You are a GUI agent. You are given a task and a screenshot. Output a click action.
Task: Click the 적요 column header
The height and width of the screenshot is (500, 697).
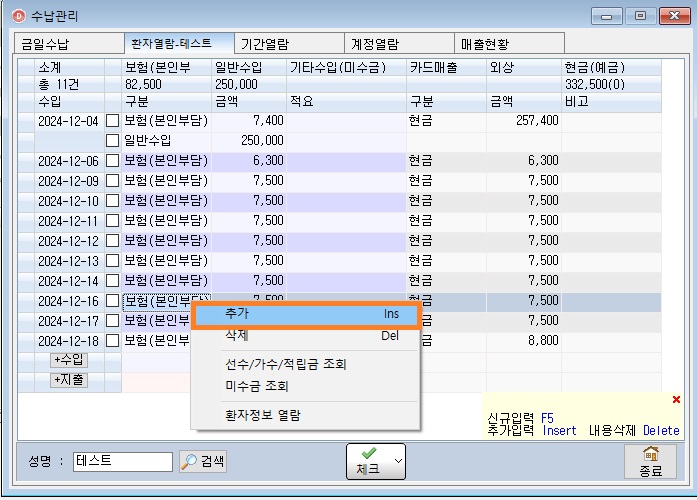point(346,102)
